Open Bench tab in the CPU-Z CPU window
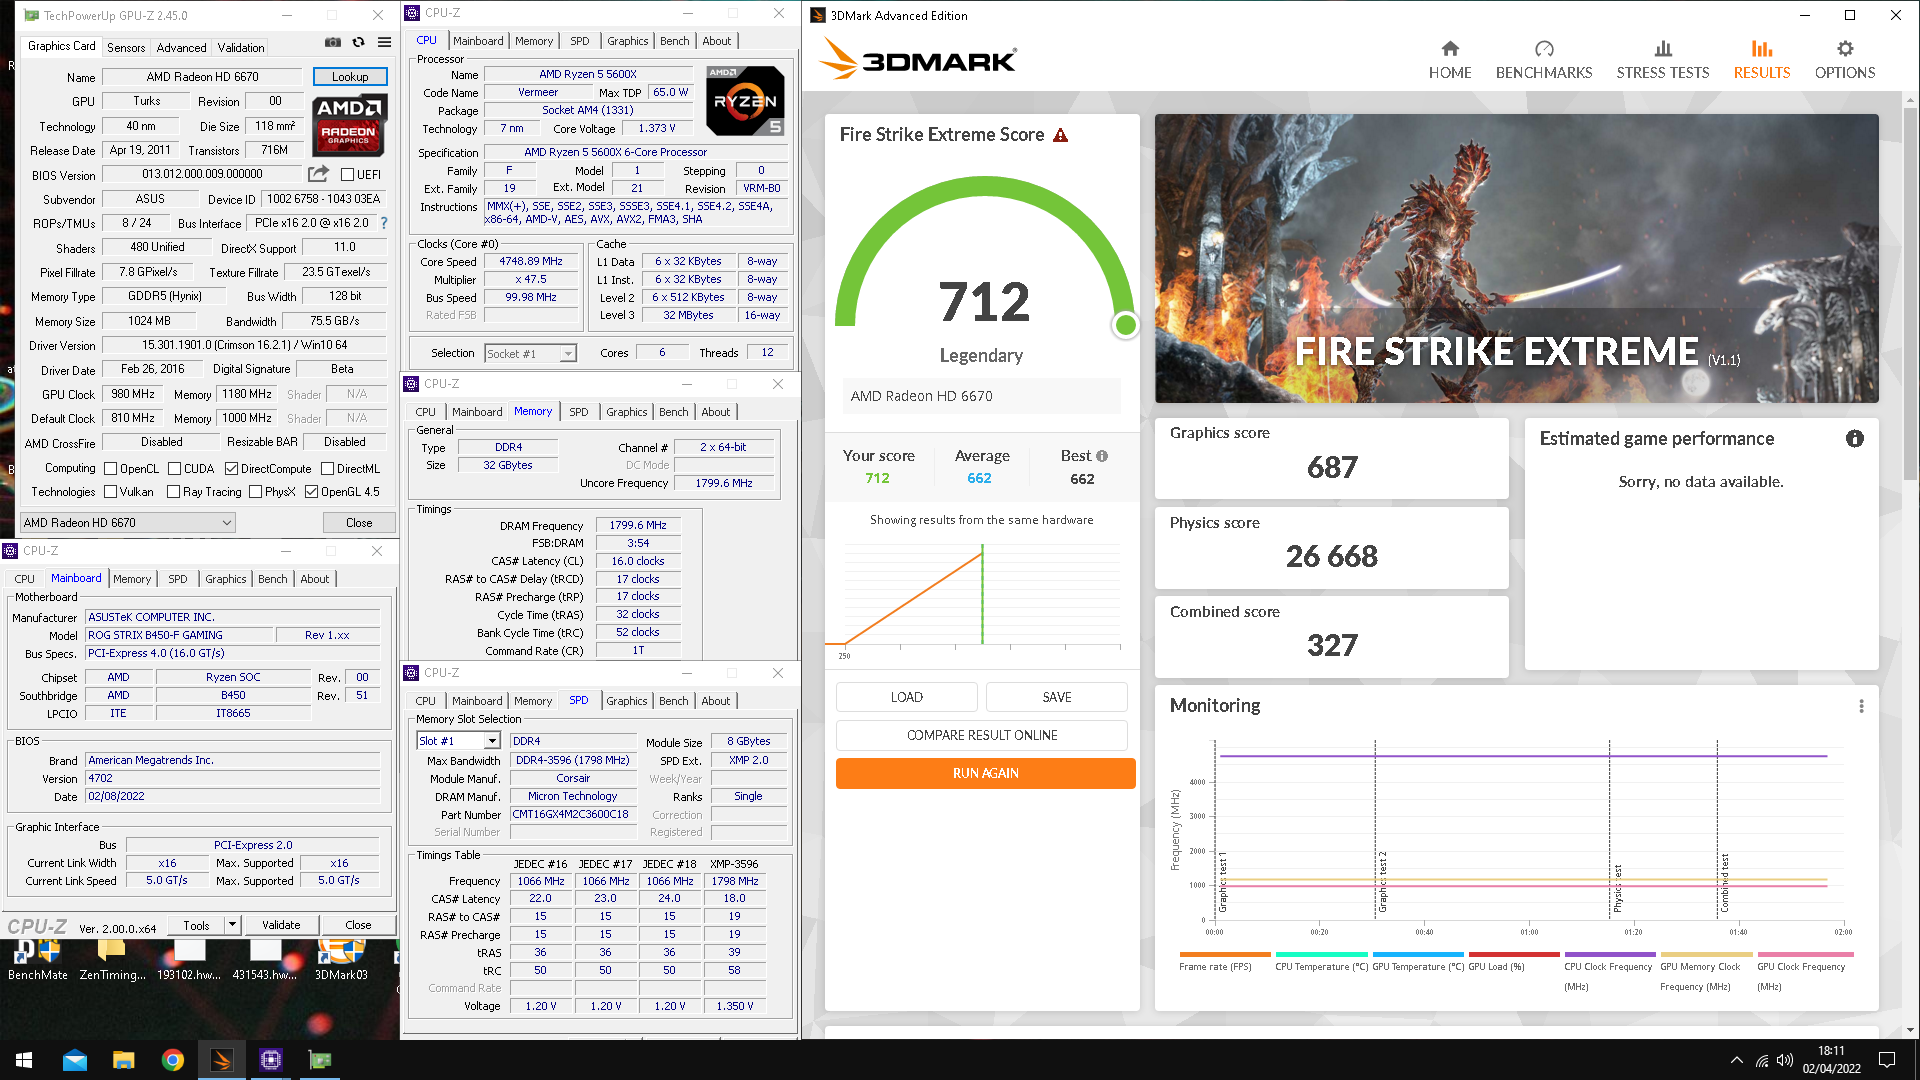Image resolution: width=1920 pixels, height=1080 pixels. click(674, 41)
